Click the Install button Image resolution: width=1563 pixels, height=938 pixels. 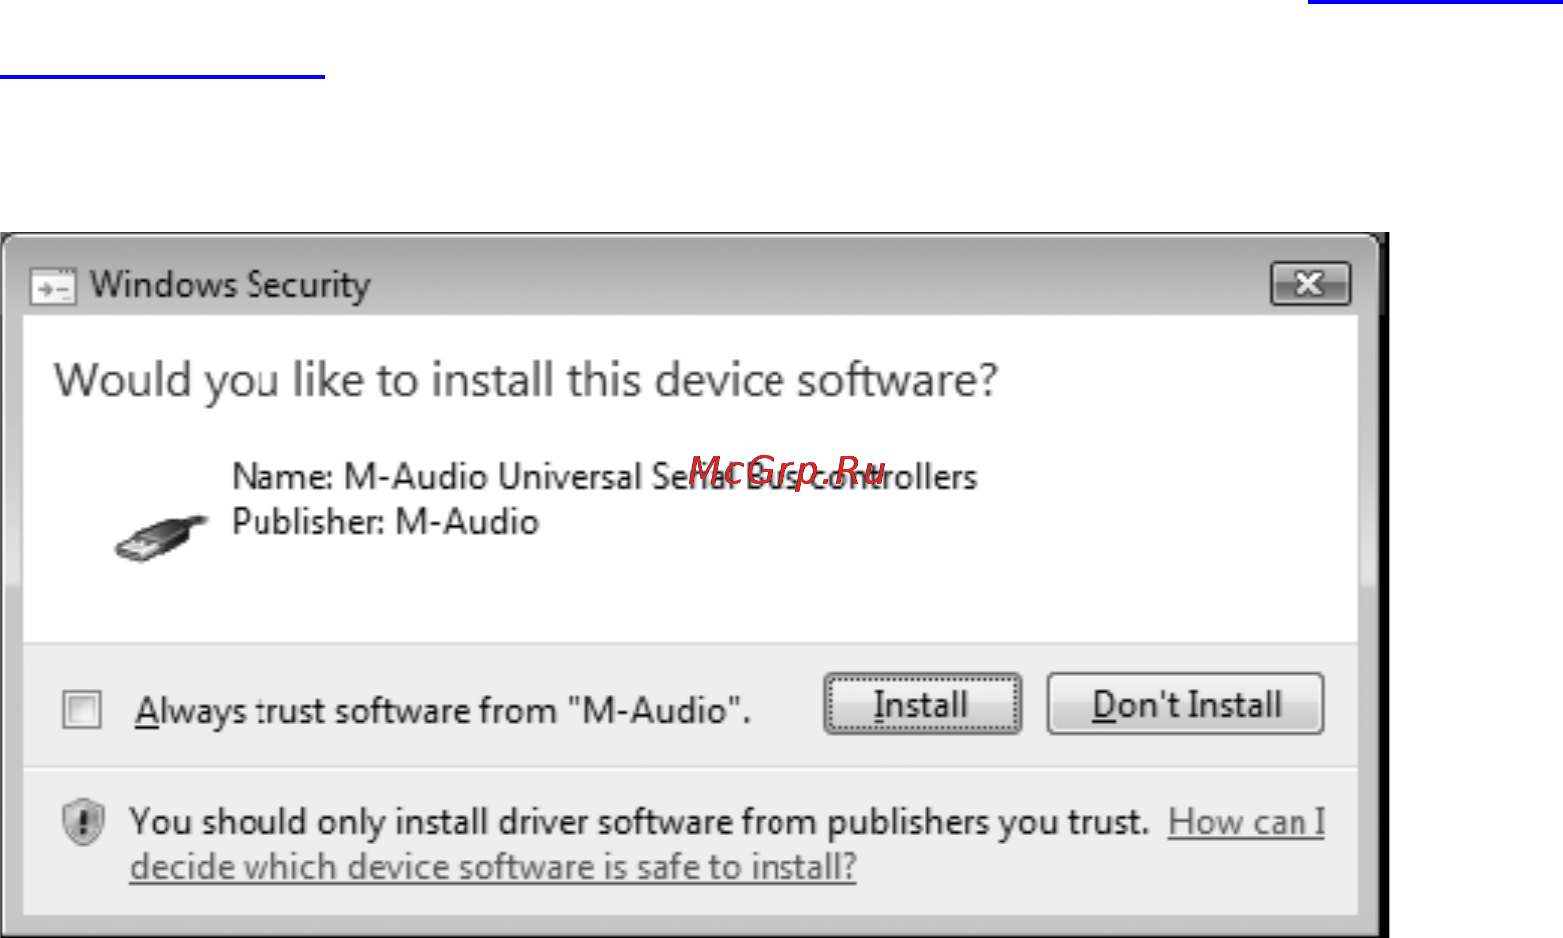922,704
